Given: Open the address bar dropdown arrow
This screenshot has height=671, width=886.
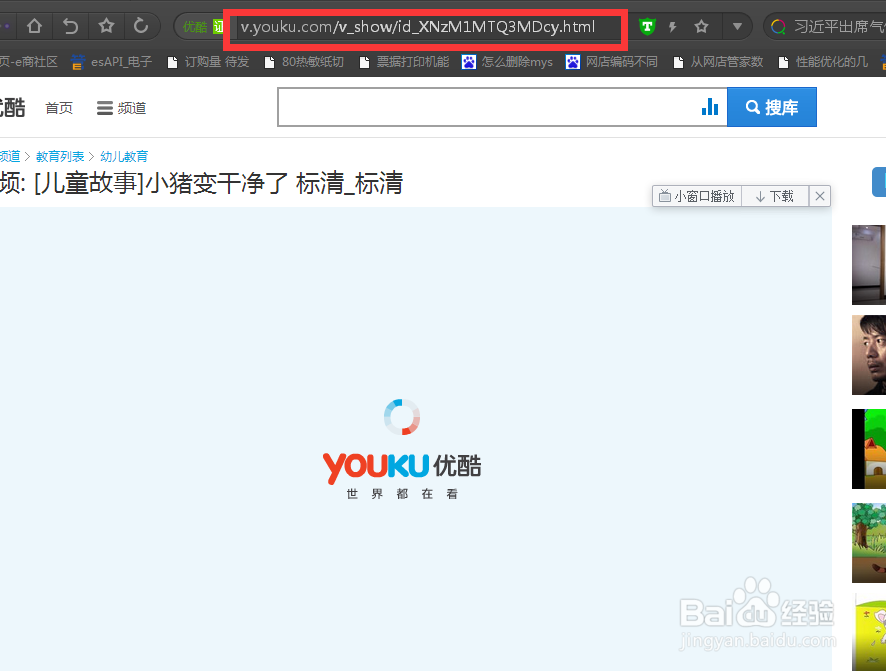Looking at the screenshot, I should pos(737,27).
